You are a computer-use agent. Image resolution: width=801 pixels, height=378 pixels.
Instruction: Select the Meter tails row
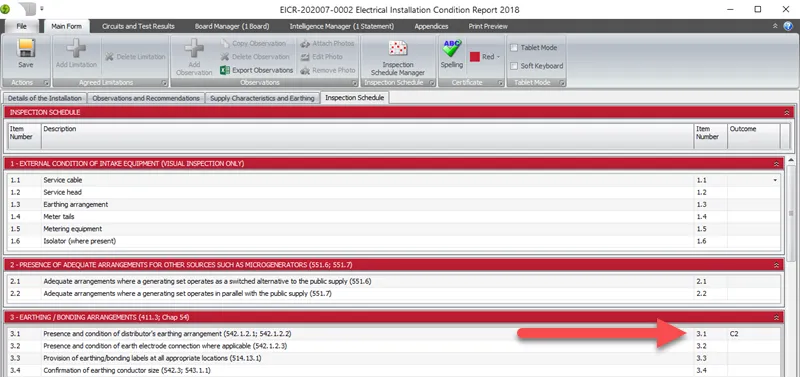tap(393, 217)
